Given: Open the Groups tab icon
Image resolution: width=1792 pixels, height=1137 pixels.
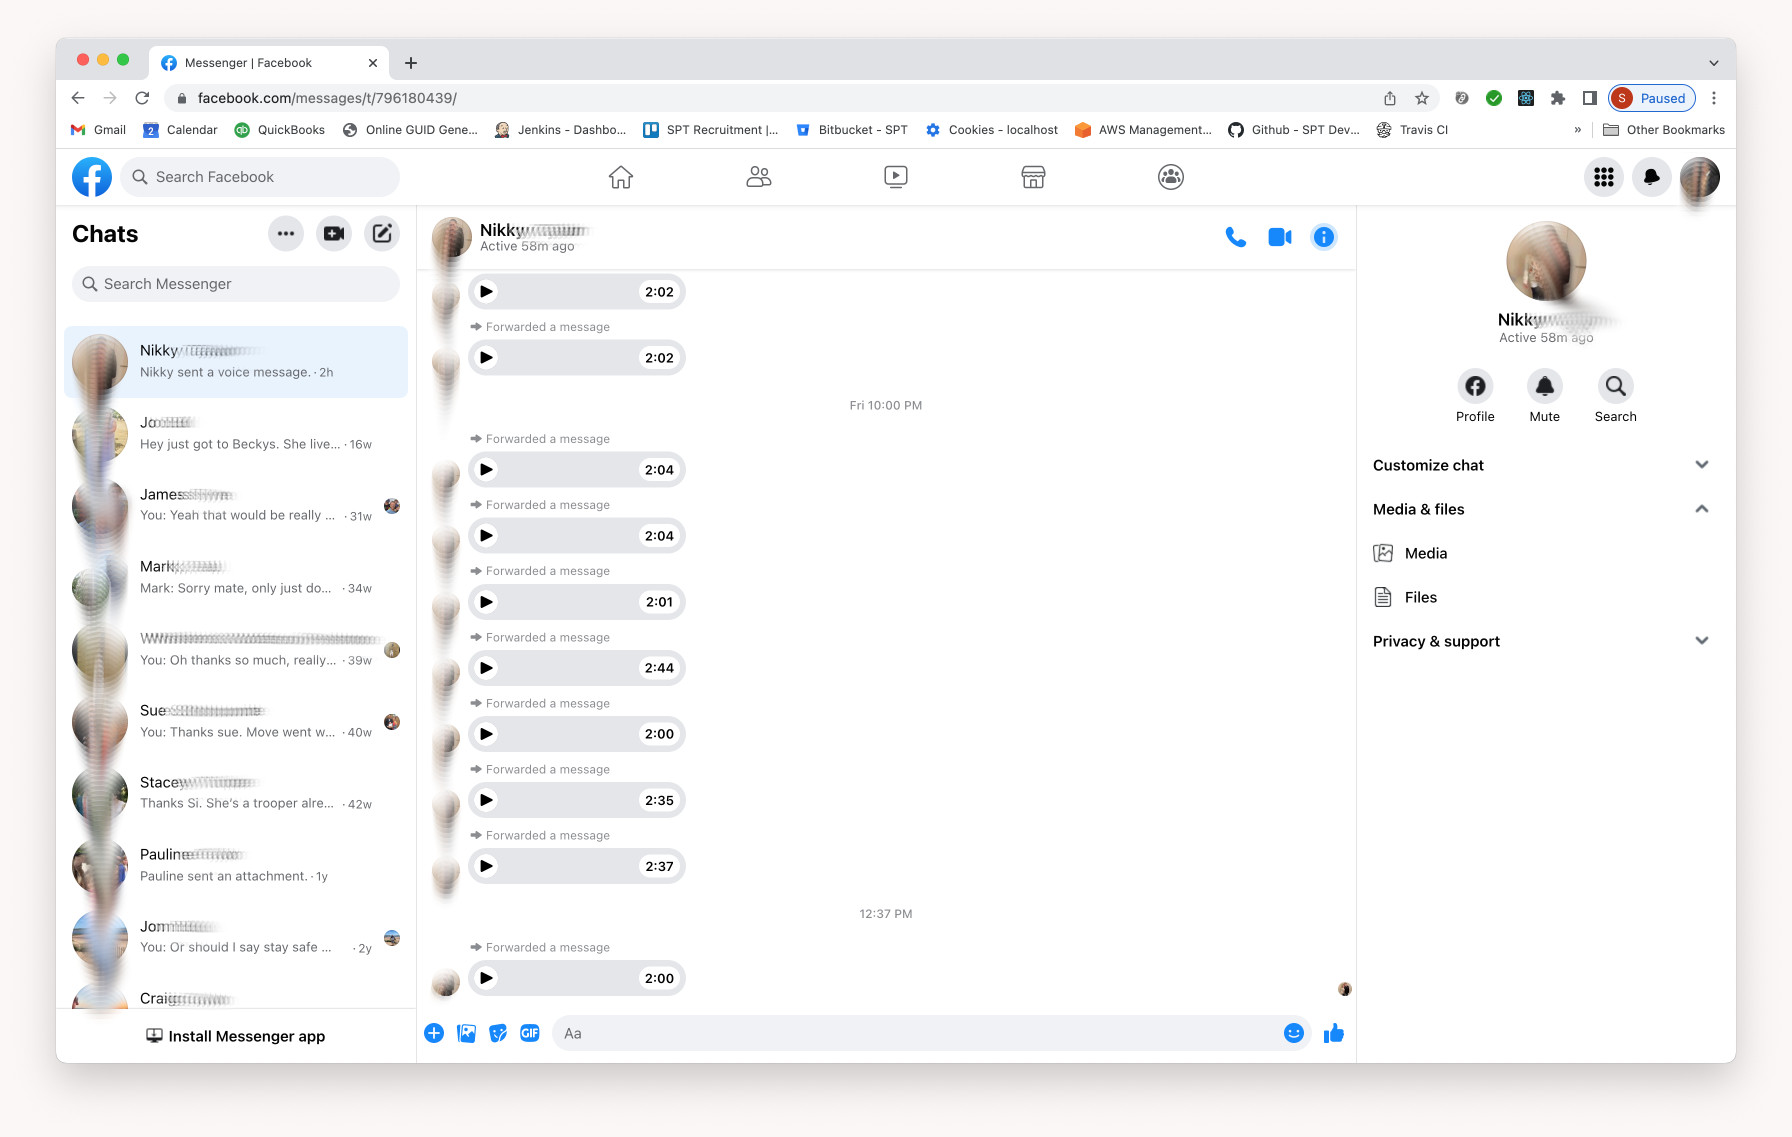Looking at the screenshot, I should pyautogui.click(x=1171, y=177).
